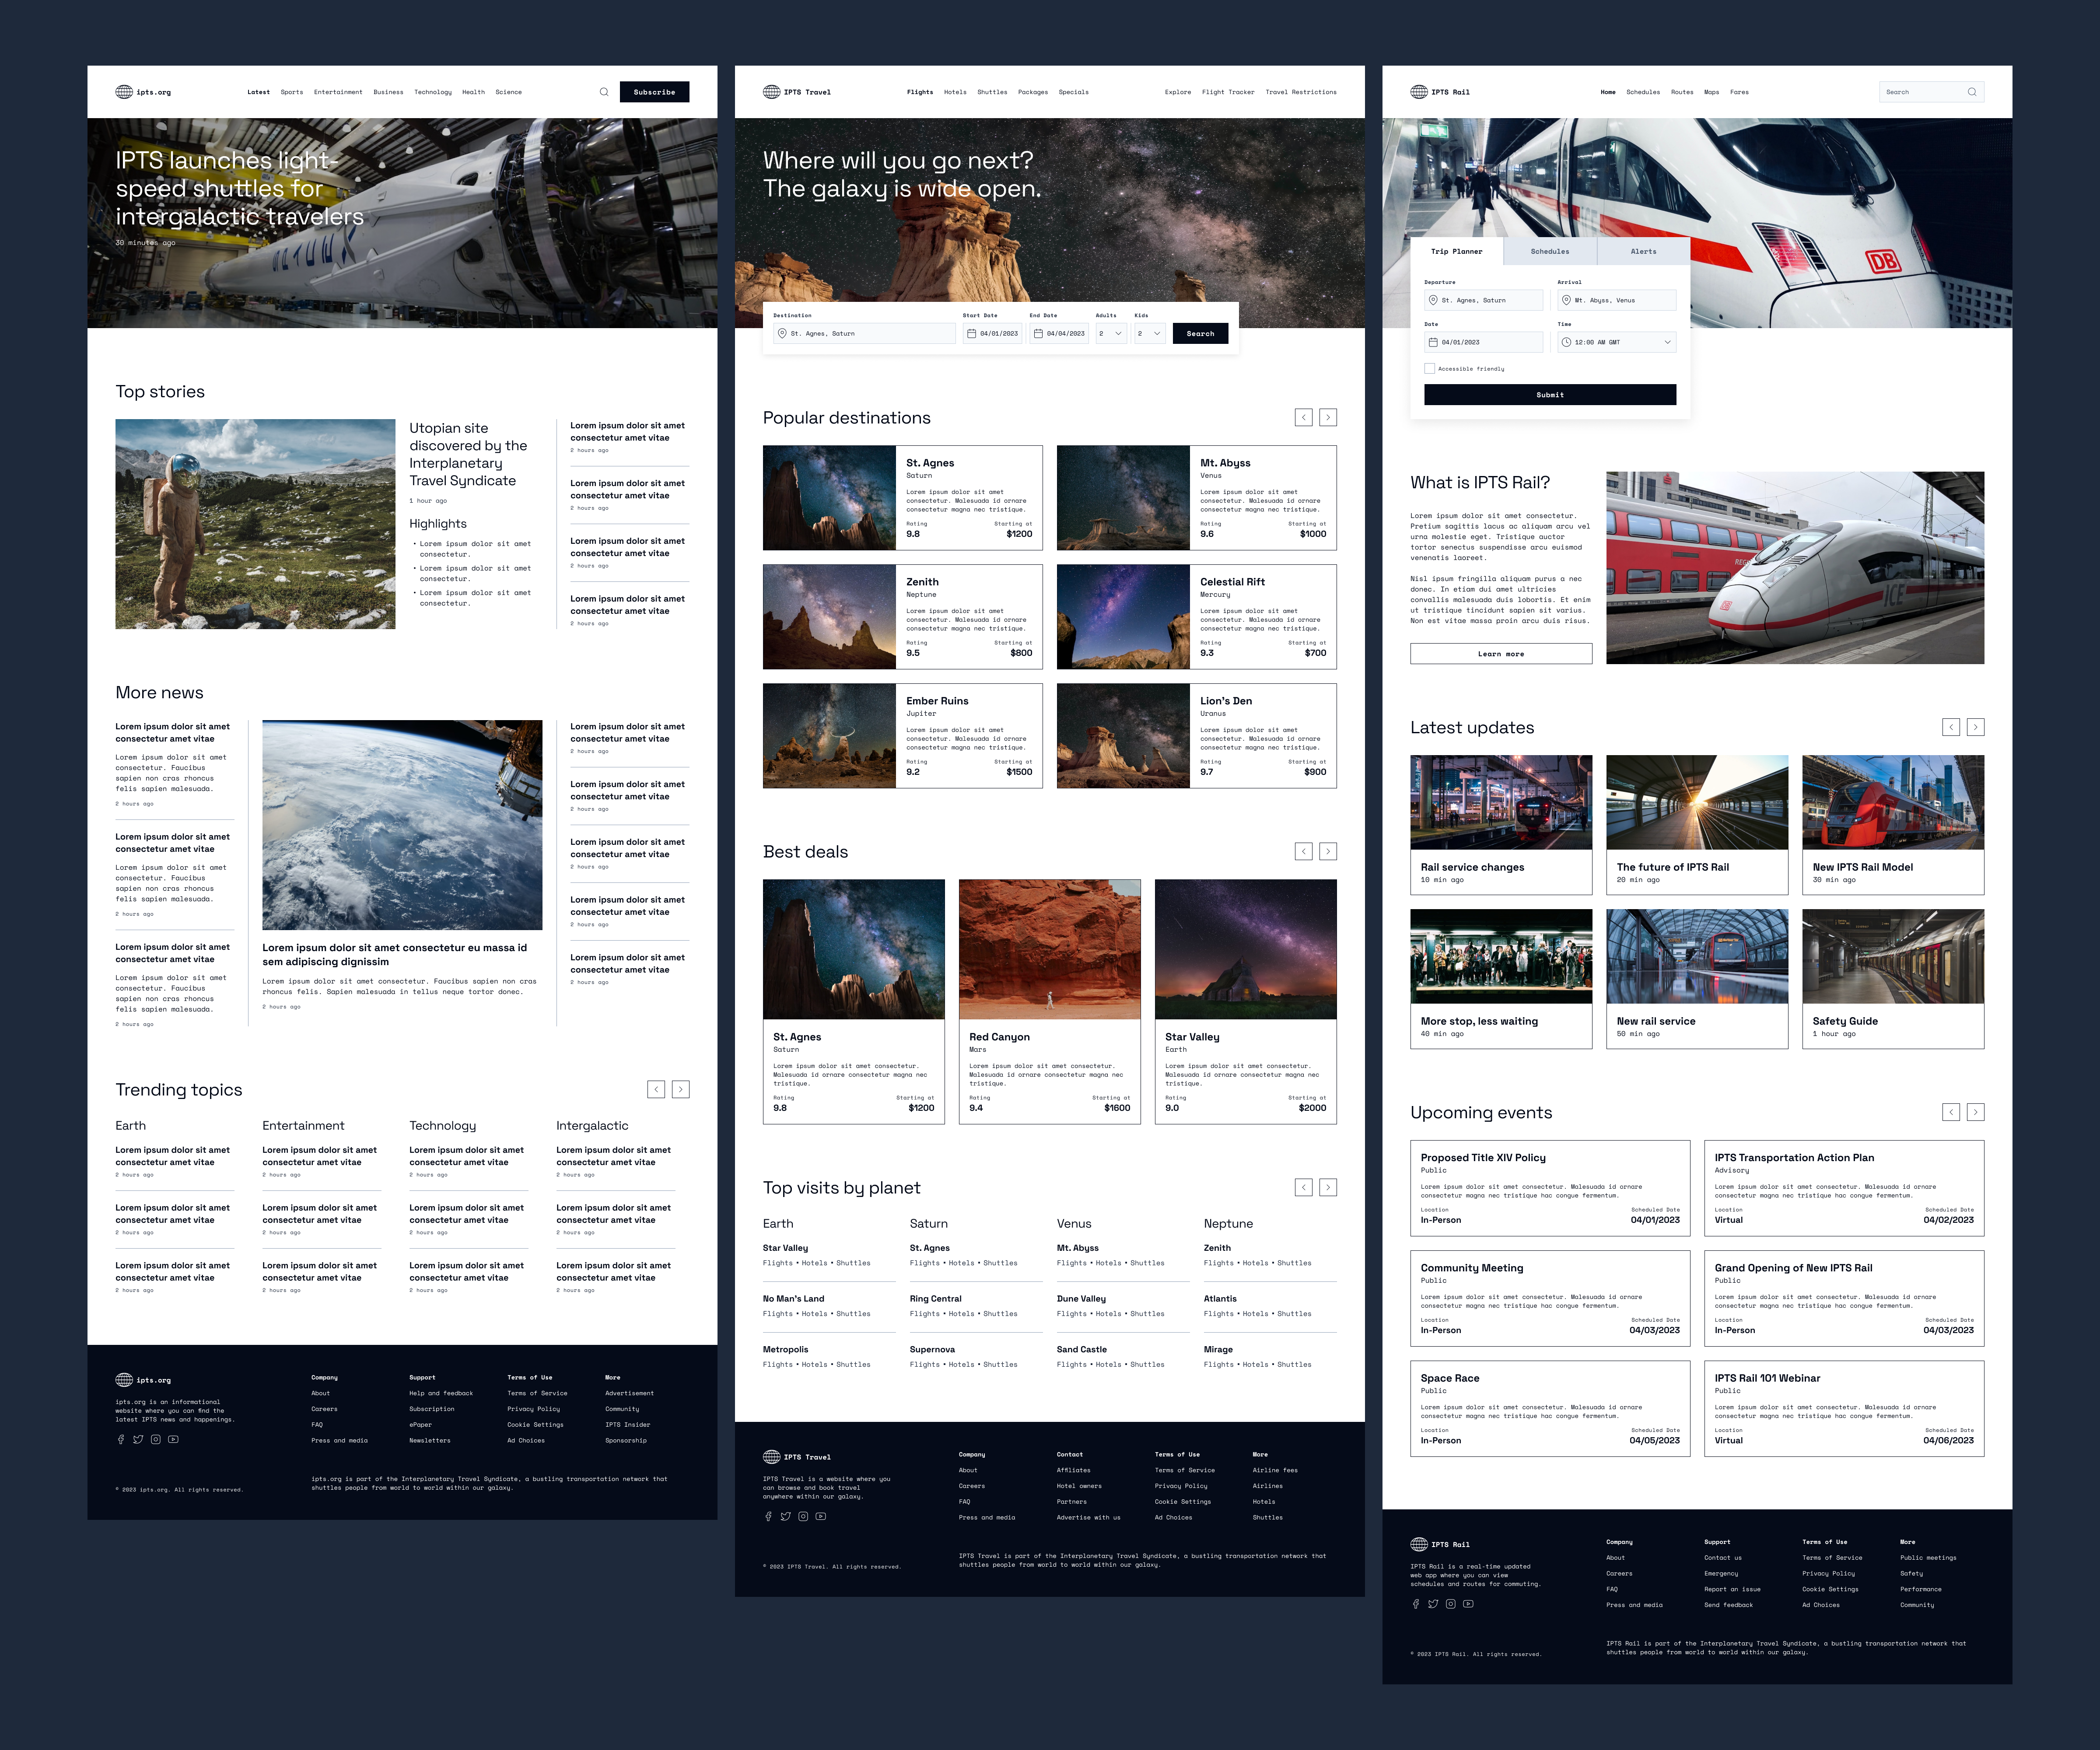Open the Instagram icon in IPTS Travel footer
Screen dimensions: 2100x1750
click(803, 1517)
